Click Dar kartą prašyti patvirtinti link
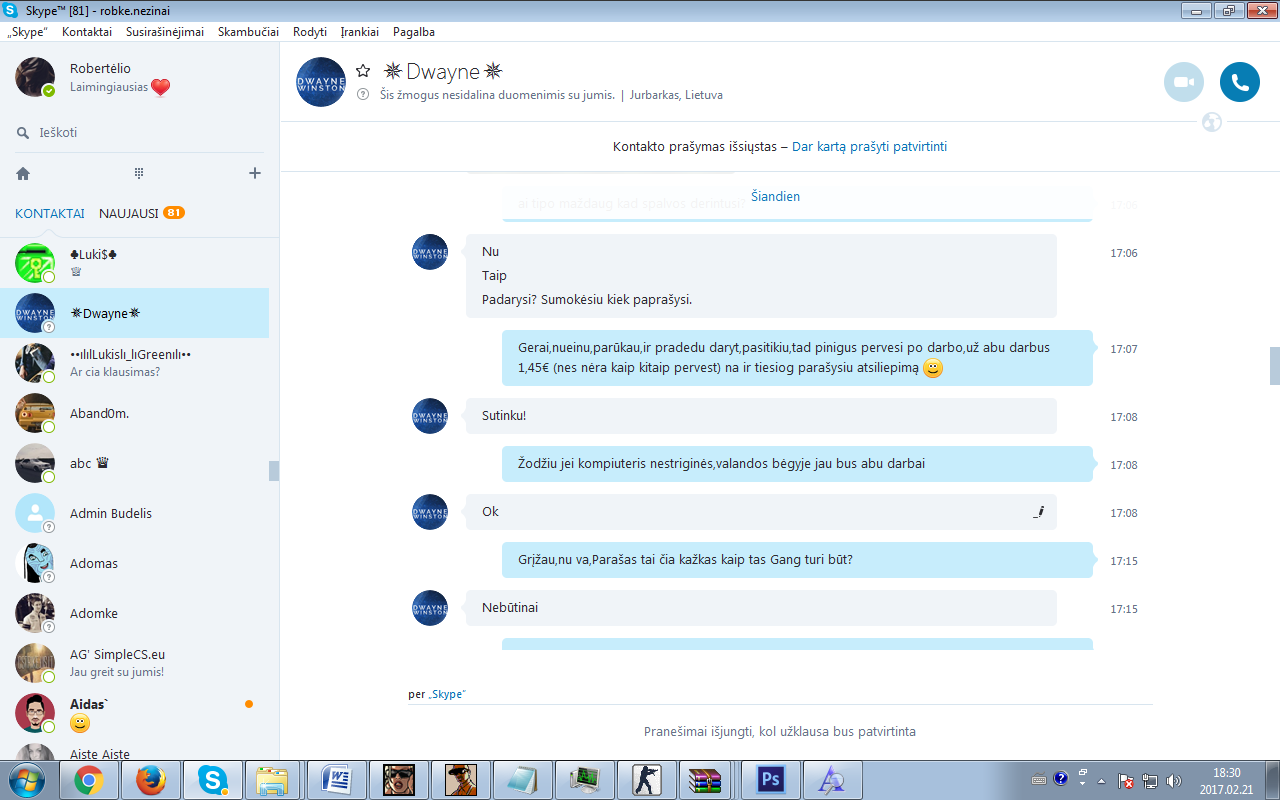 [869, 146]
